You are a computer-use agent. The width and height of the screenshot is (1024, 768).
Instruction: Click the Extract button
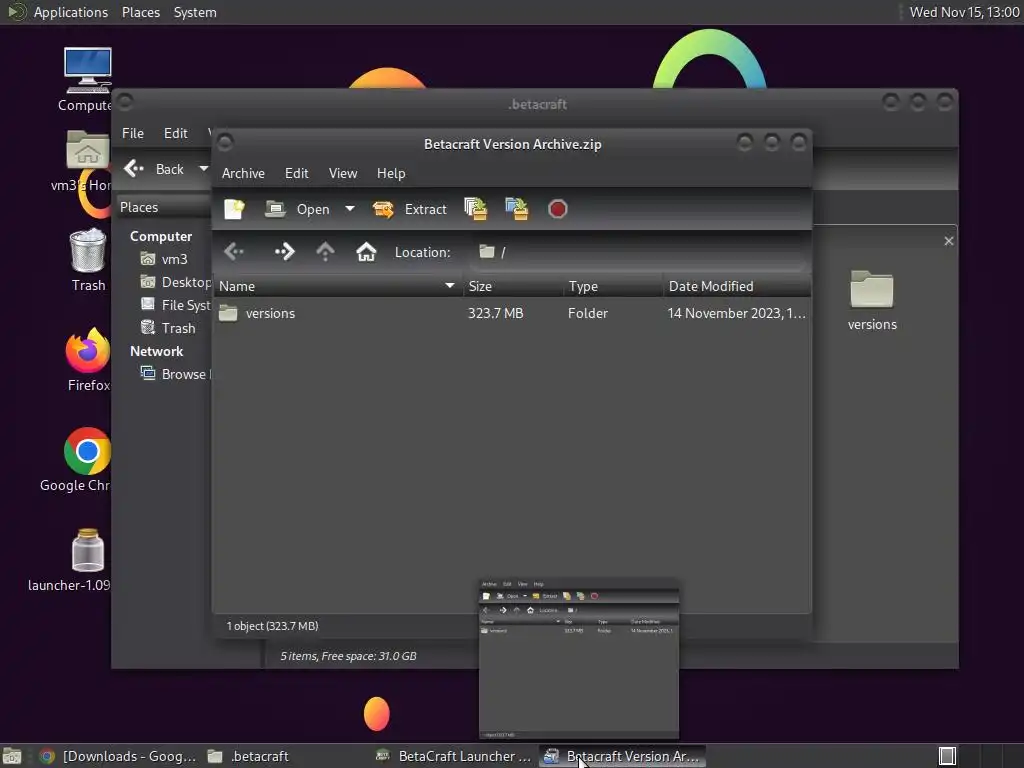tap(410, 209)
